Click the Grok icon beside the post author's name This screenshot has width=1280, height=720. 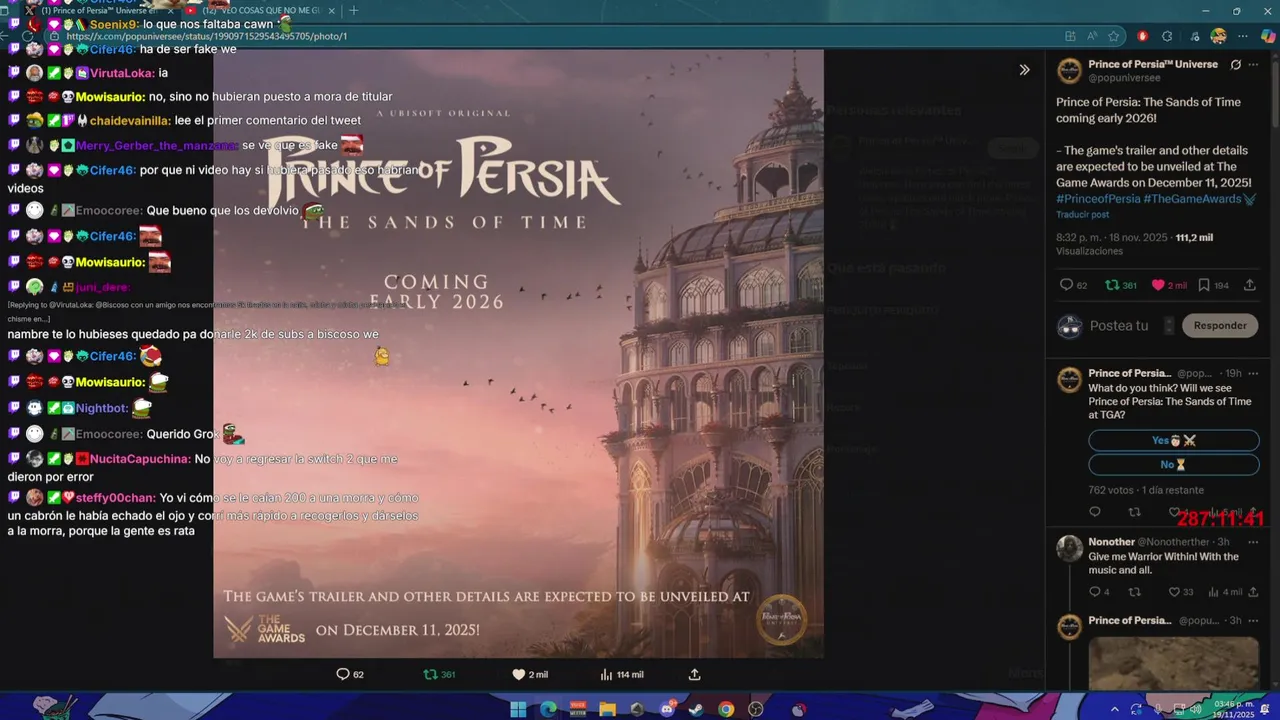pos(1236,65)
